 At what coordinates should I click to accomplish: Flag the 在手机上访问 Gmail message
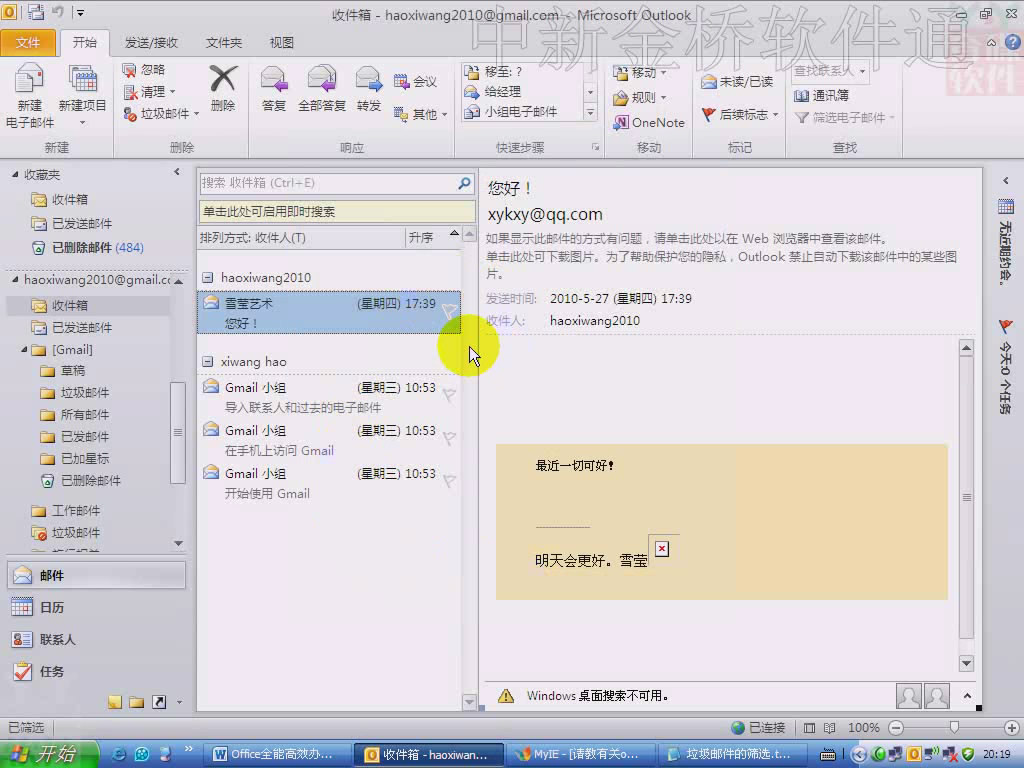449,438
